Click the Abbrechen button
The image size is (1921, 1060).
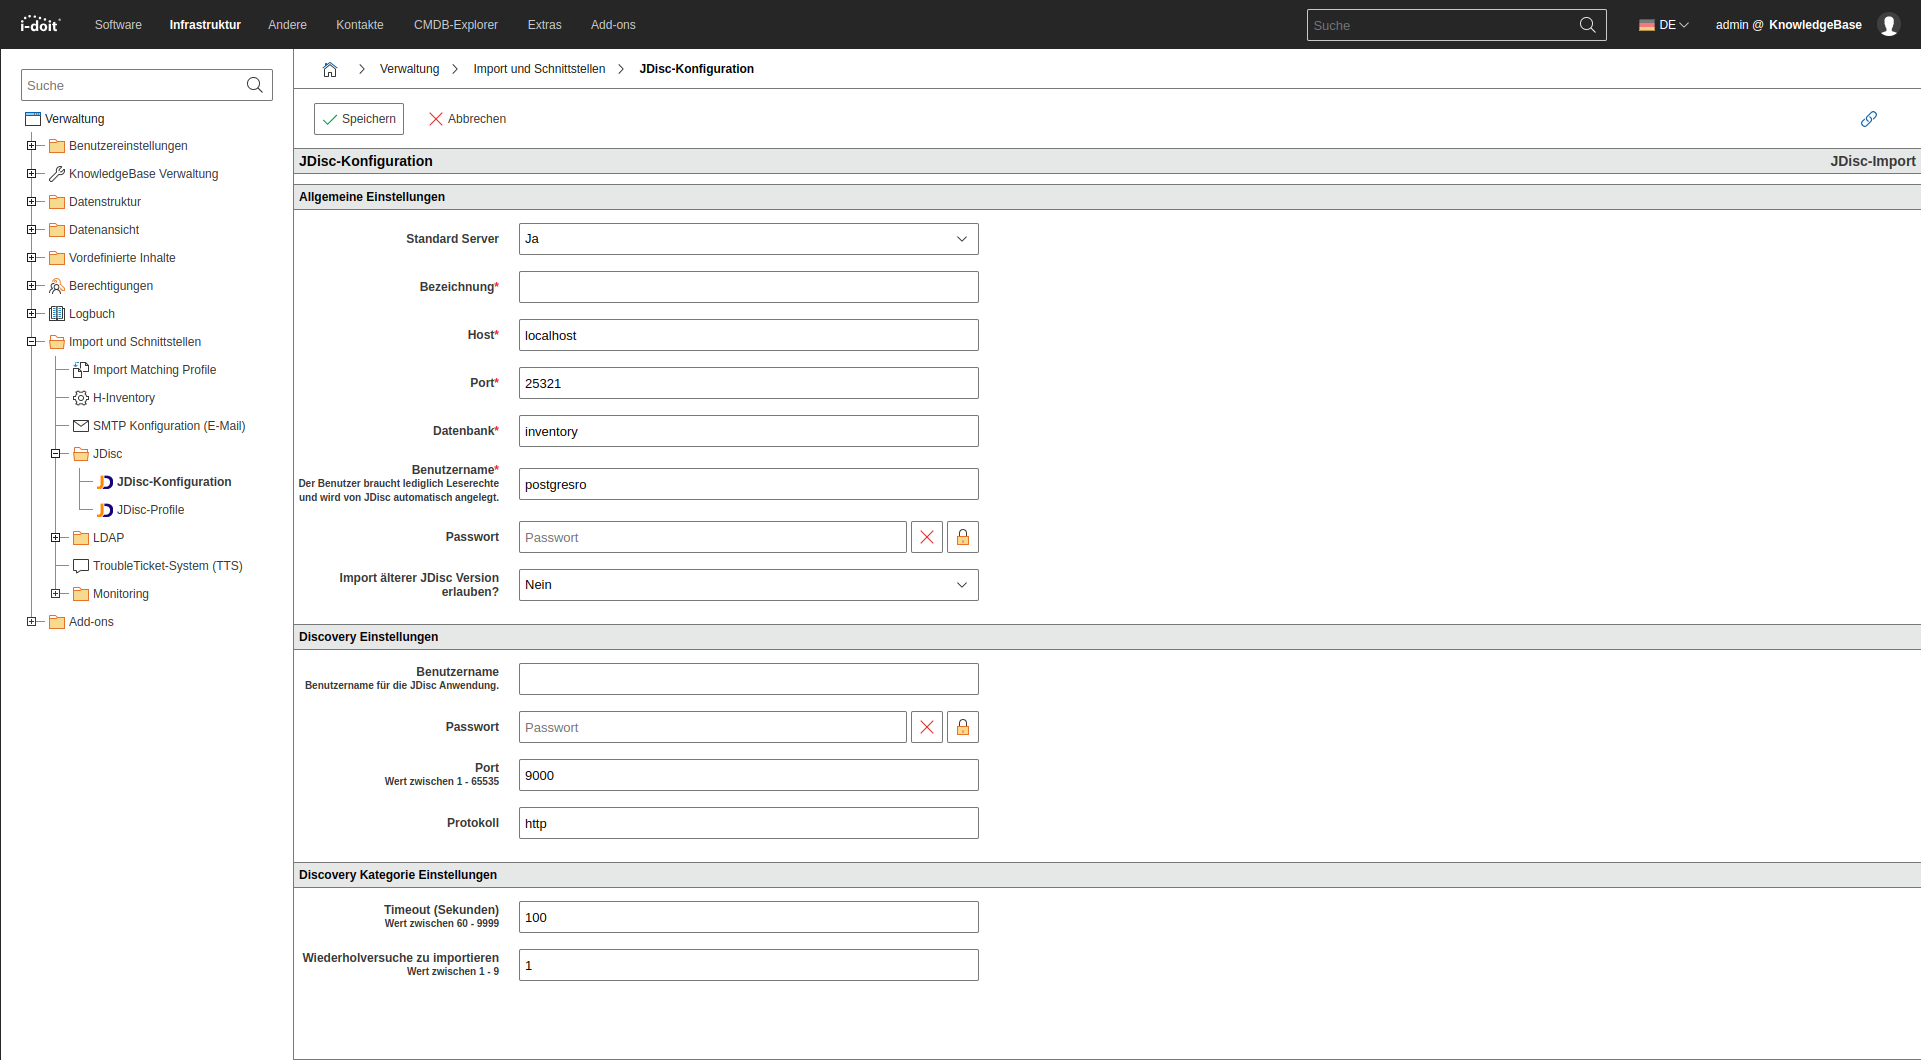pos(467,119)
